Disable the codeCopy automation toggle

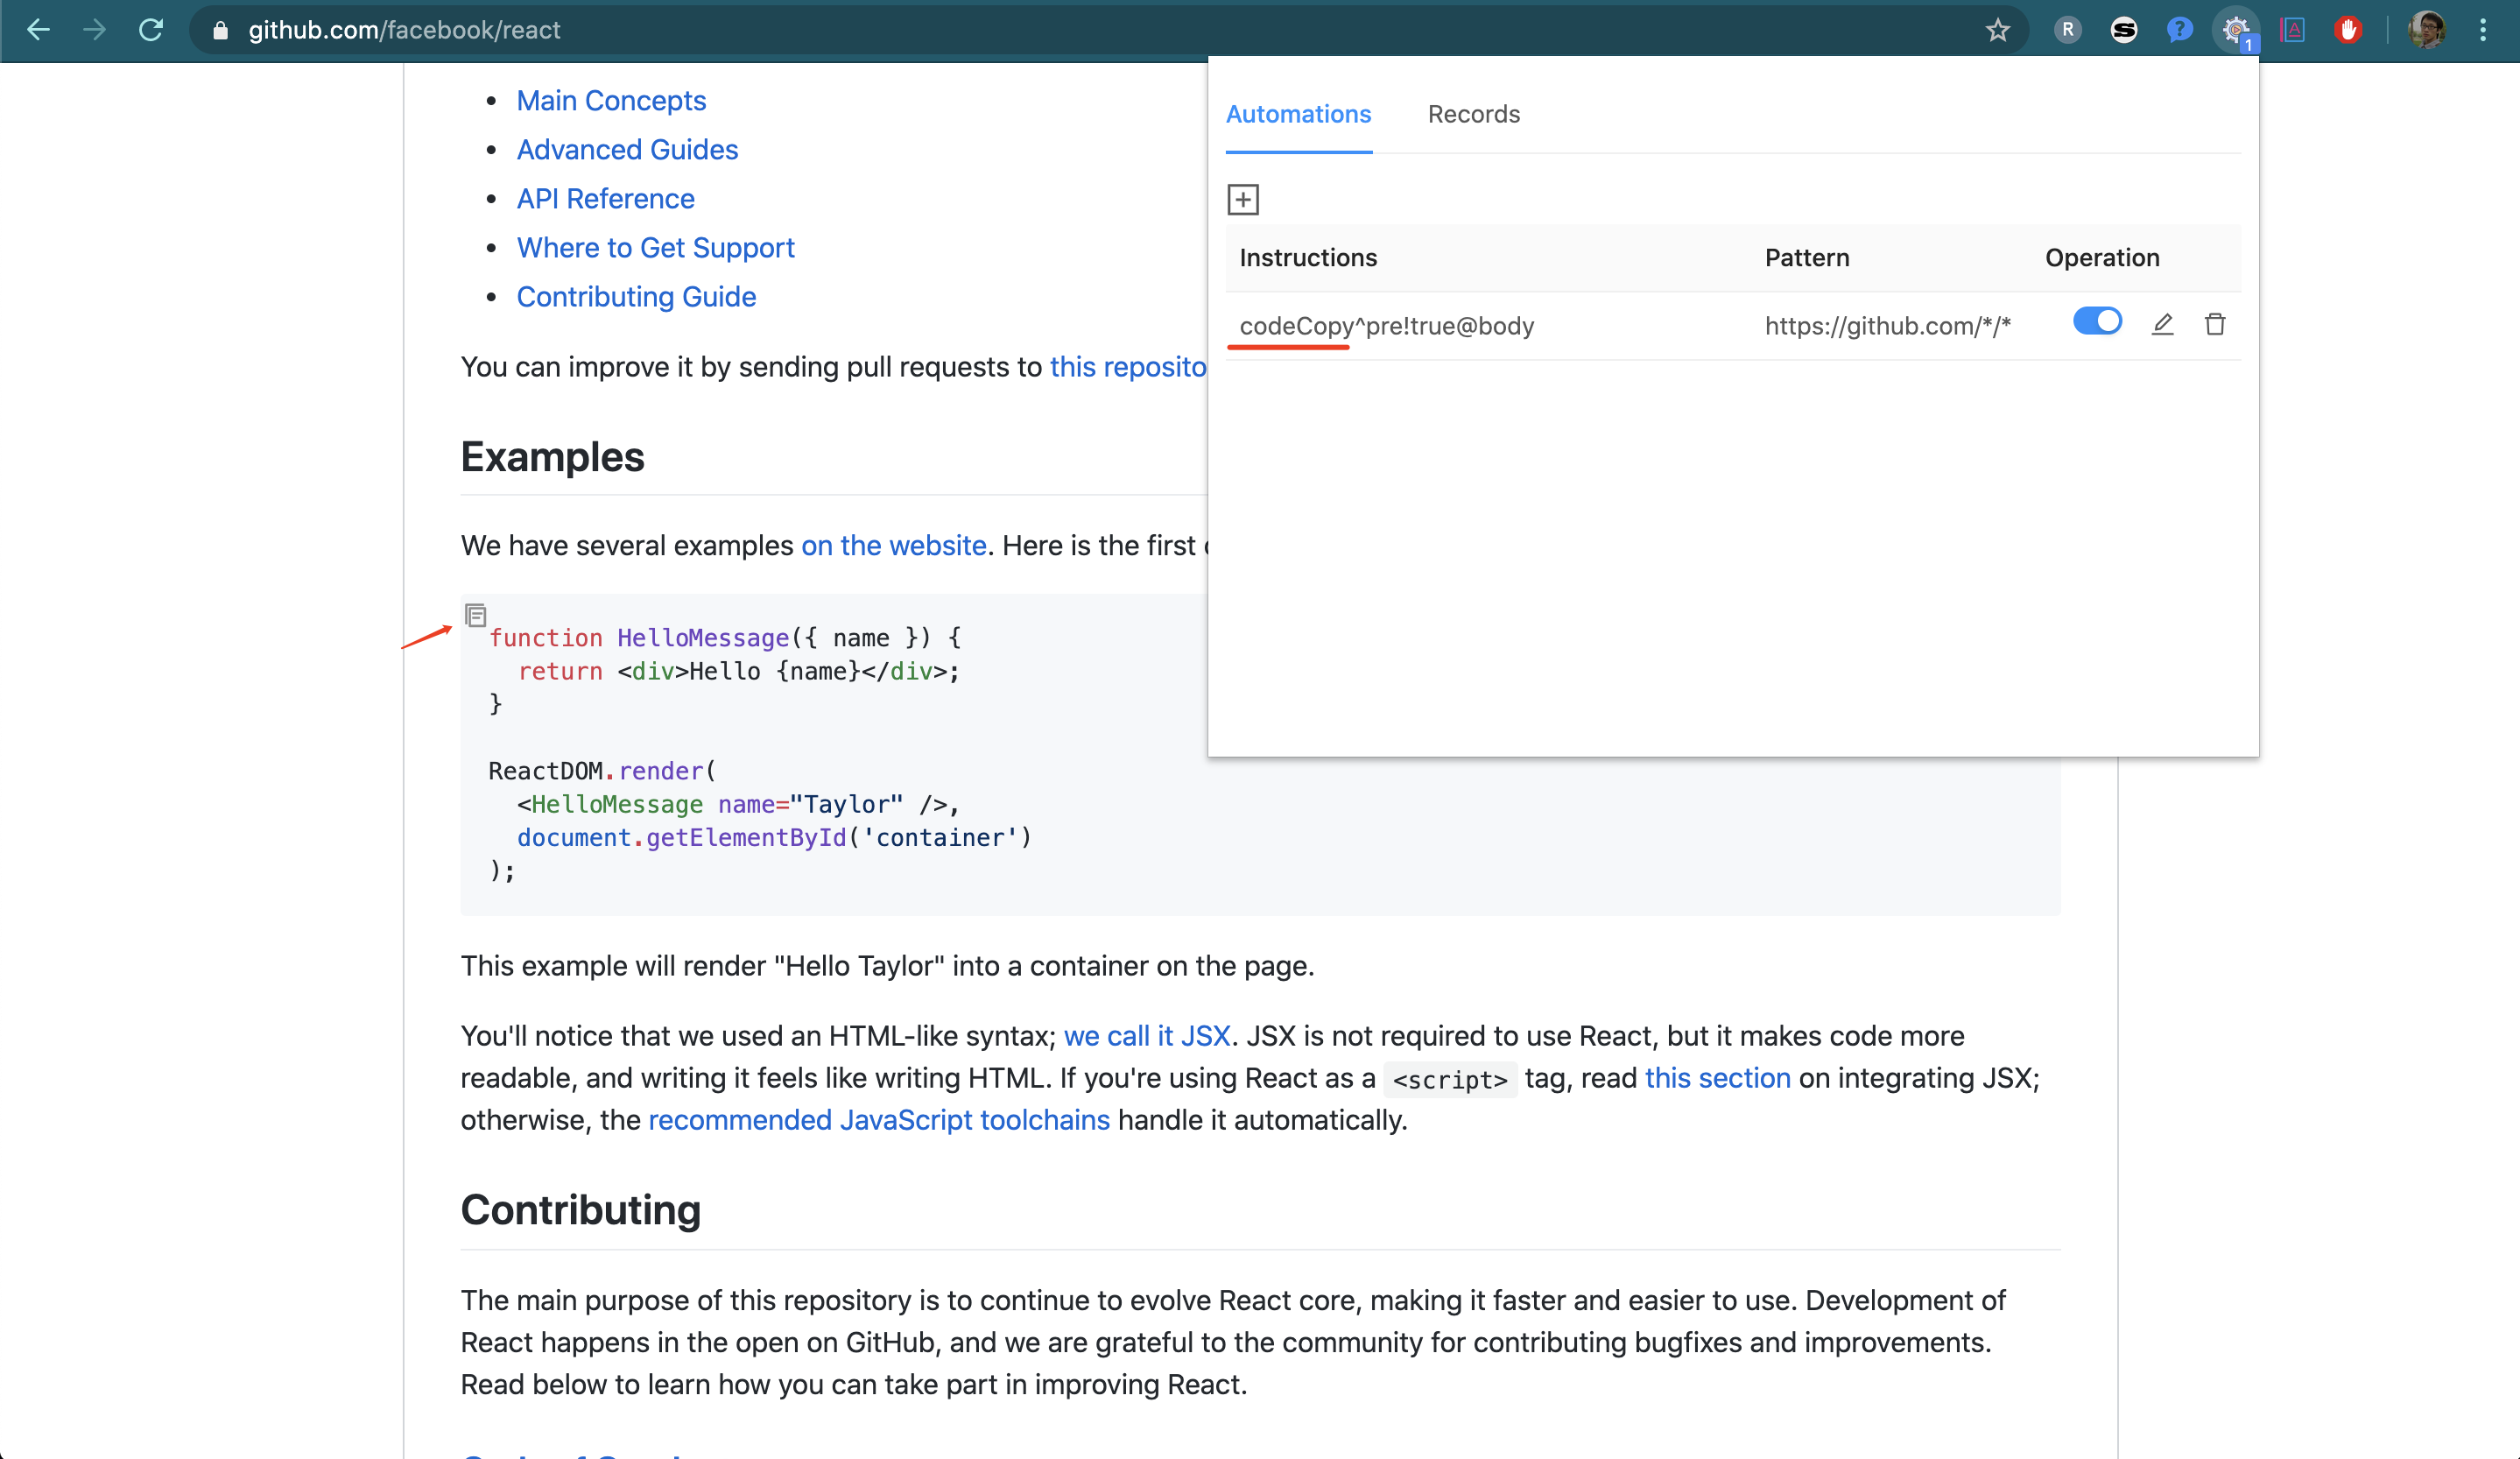coord(2097,321)
